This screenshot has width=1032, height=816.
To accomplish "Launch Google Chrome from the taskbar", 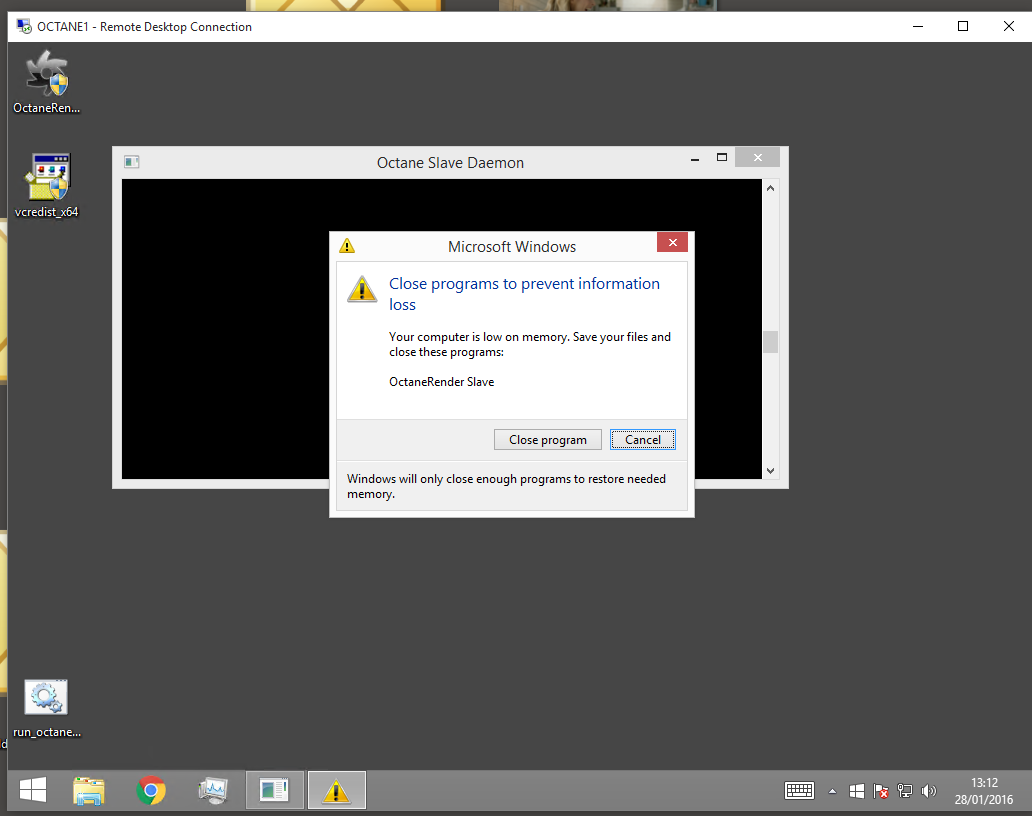I will point(151,790).
